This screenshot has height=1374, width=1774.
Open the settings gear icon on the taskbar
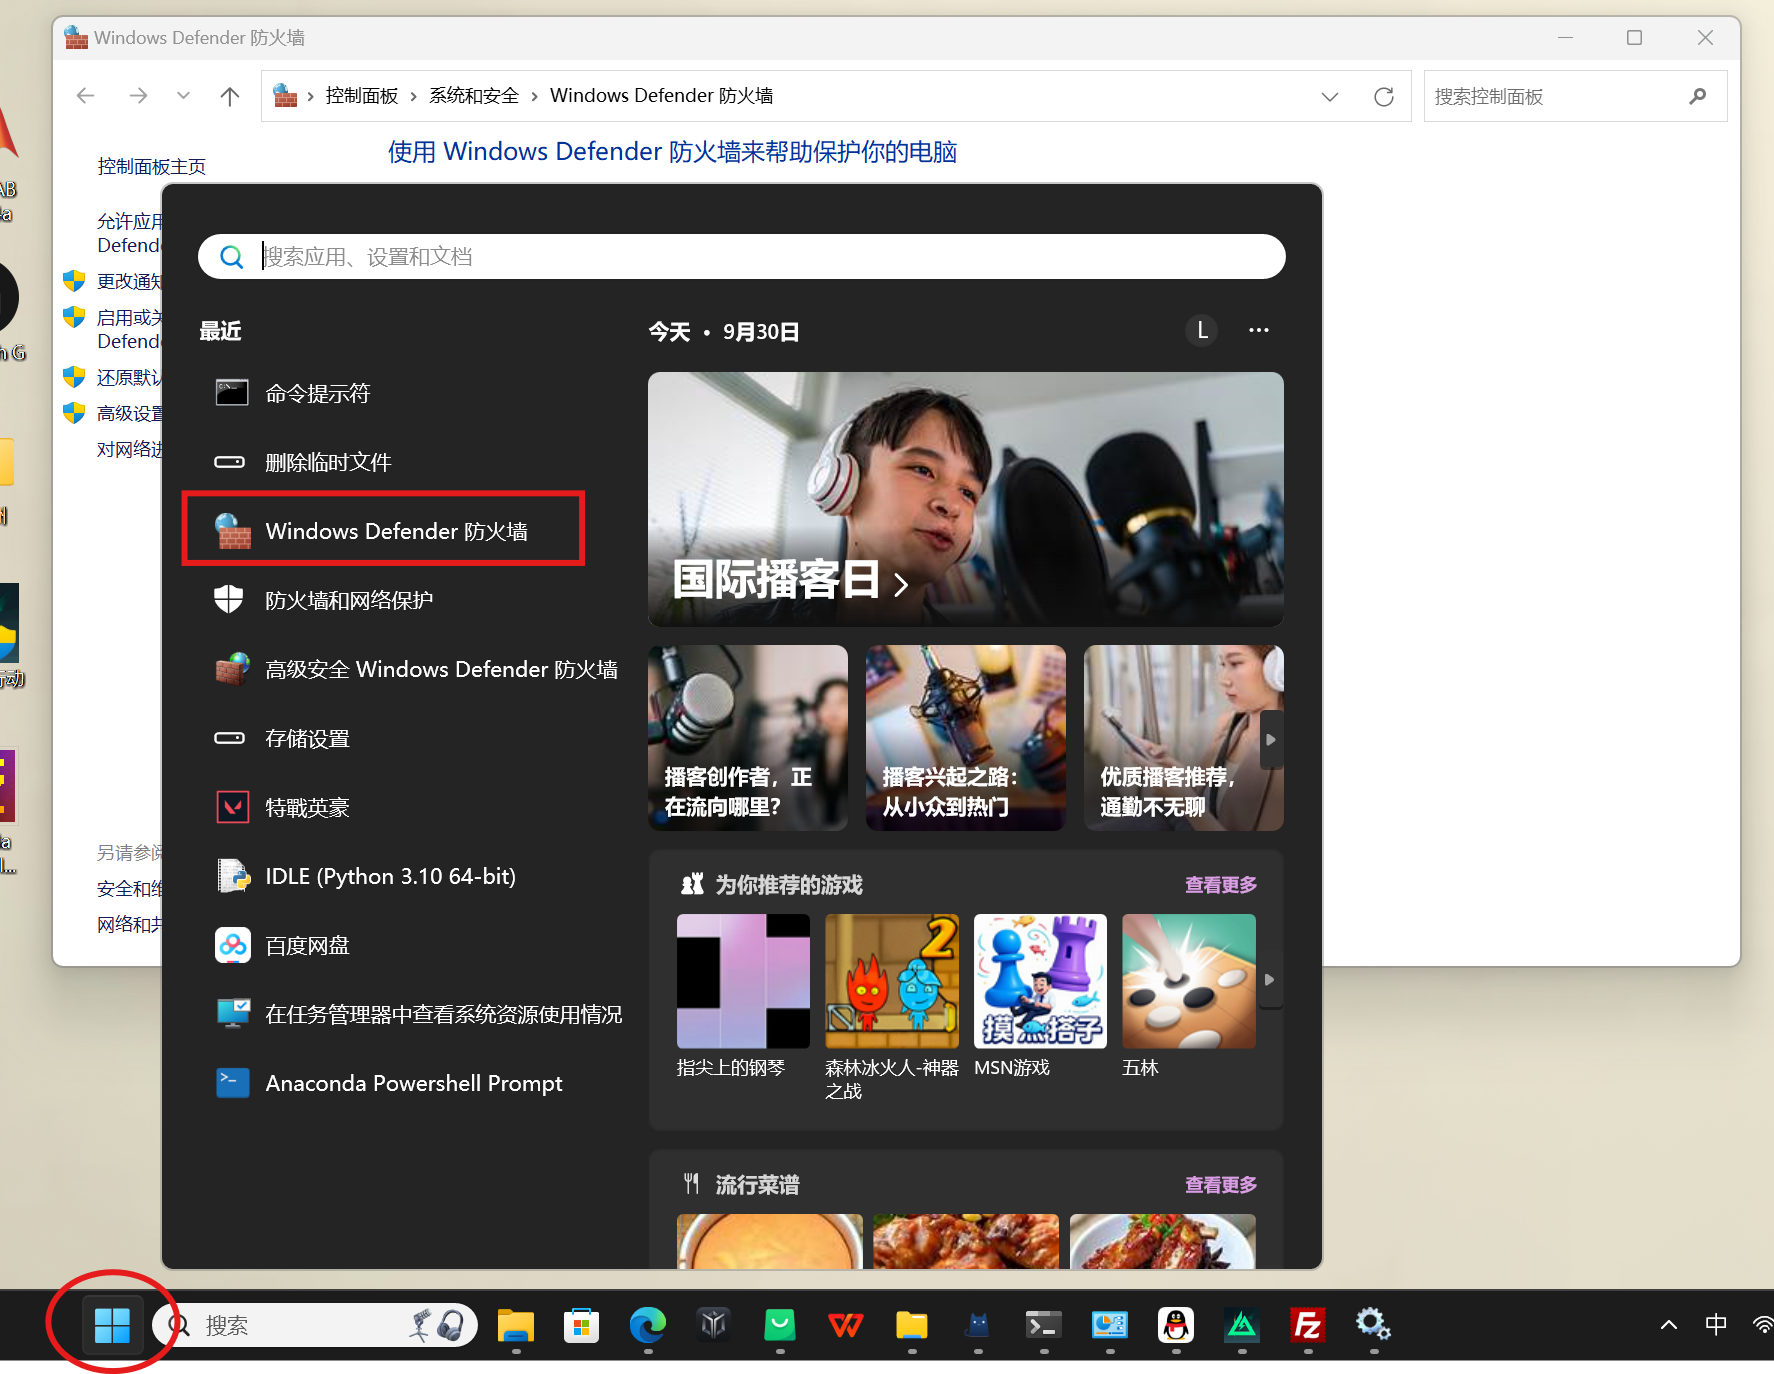coord(1373,1325)
